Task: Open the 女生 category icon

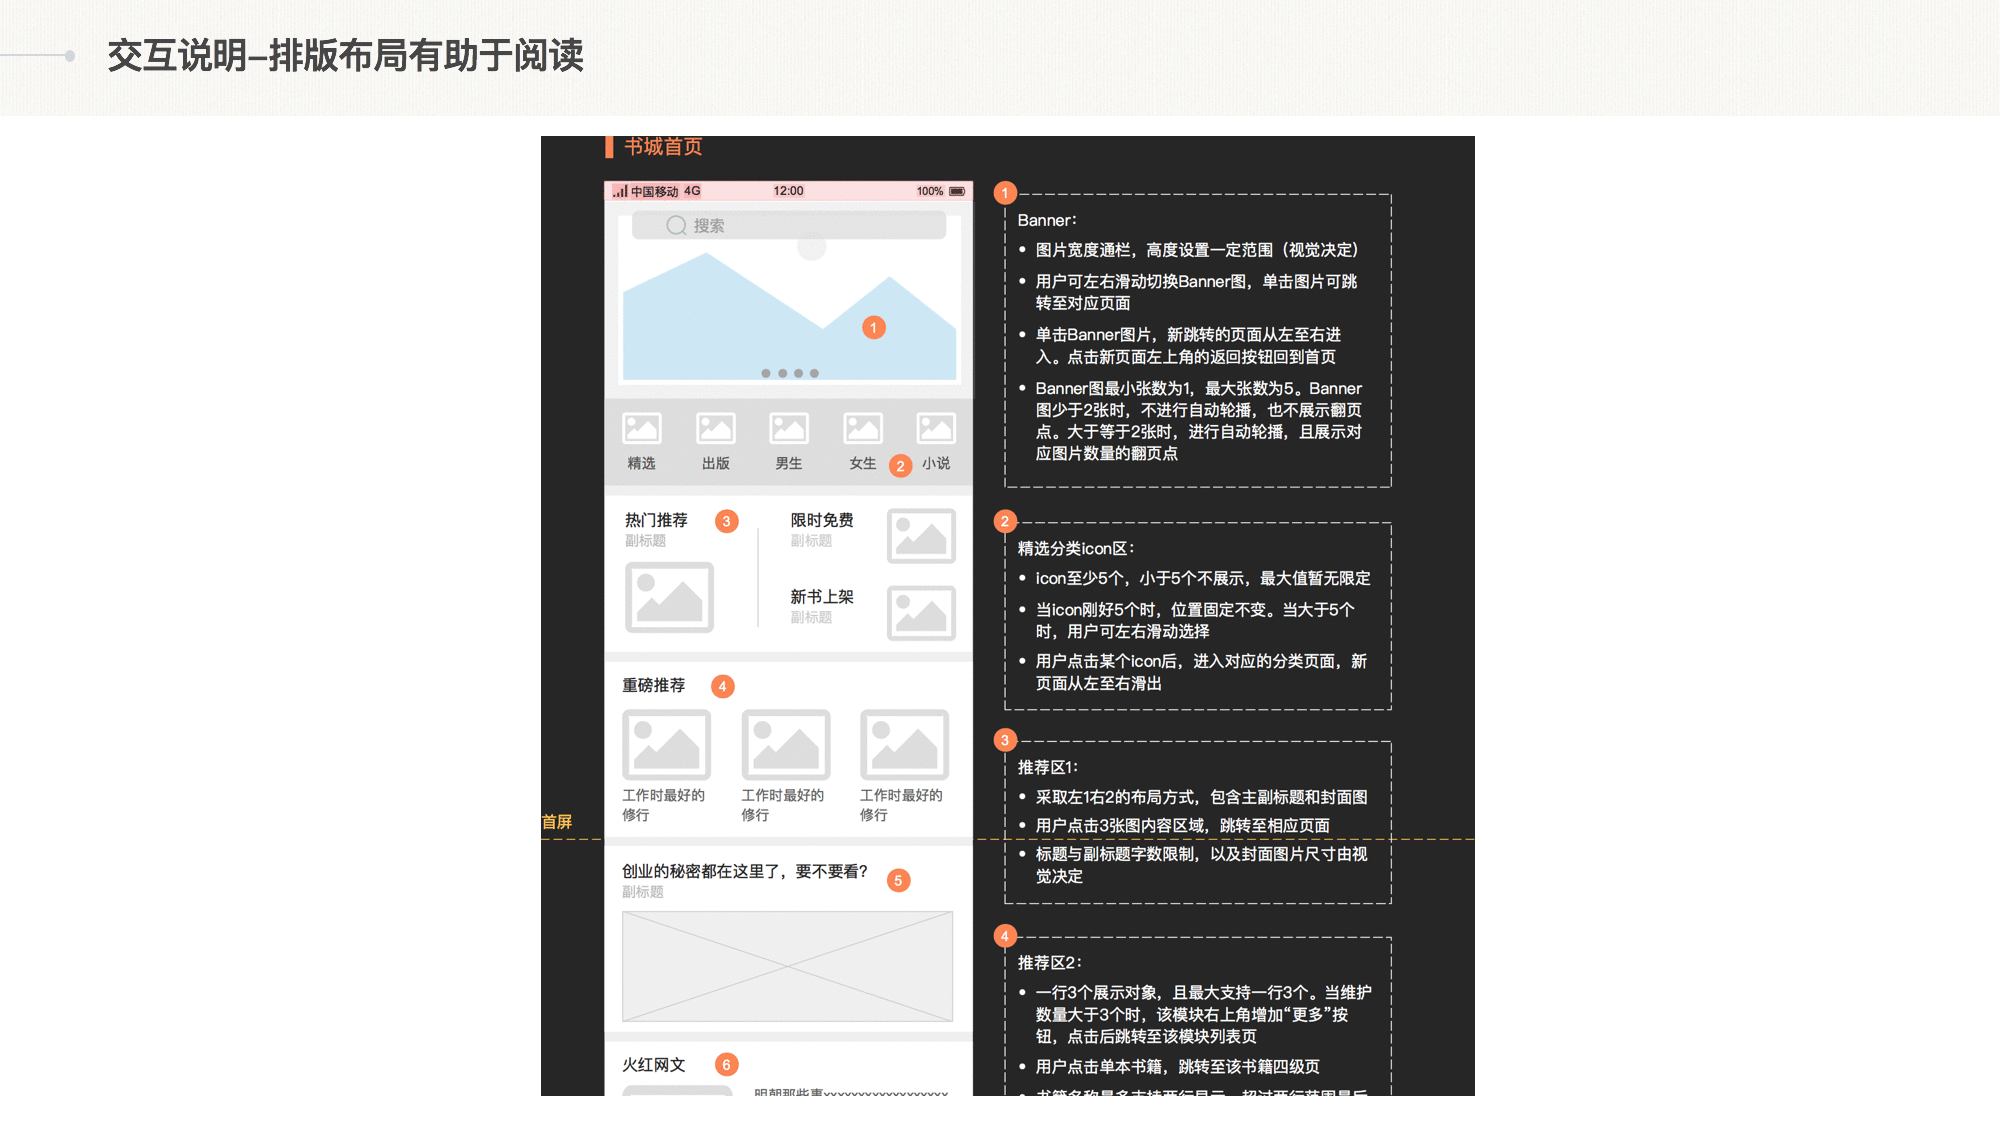Action: point(862,429)
